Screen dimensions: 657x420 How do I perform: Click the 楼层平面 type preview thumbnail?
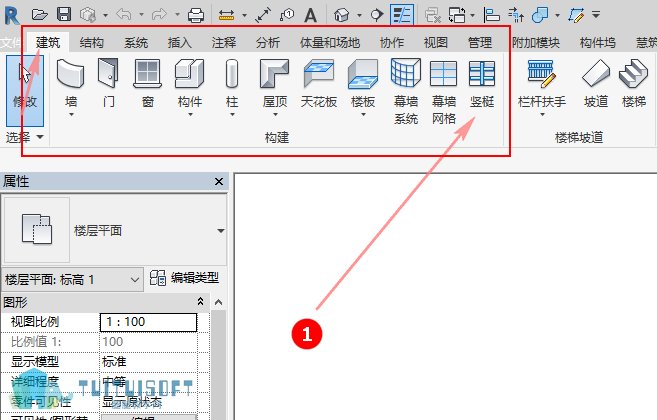tap(37, 230)
